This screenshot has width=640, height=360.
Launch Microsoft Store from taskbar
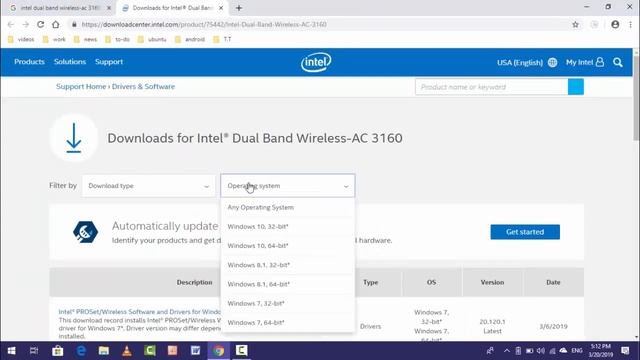coord(58,351)
